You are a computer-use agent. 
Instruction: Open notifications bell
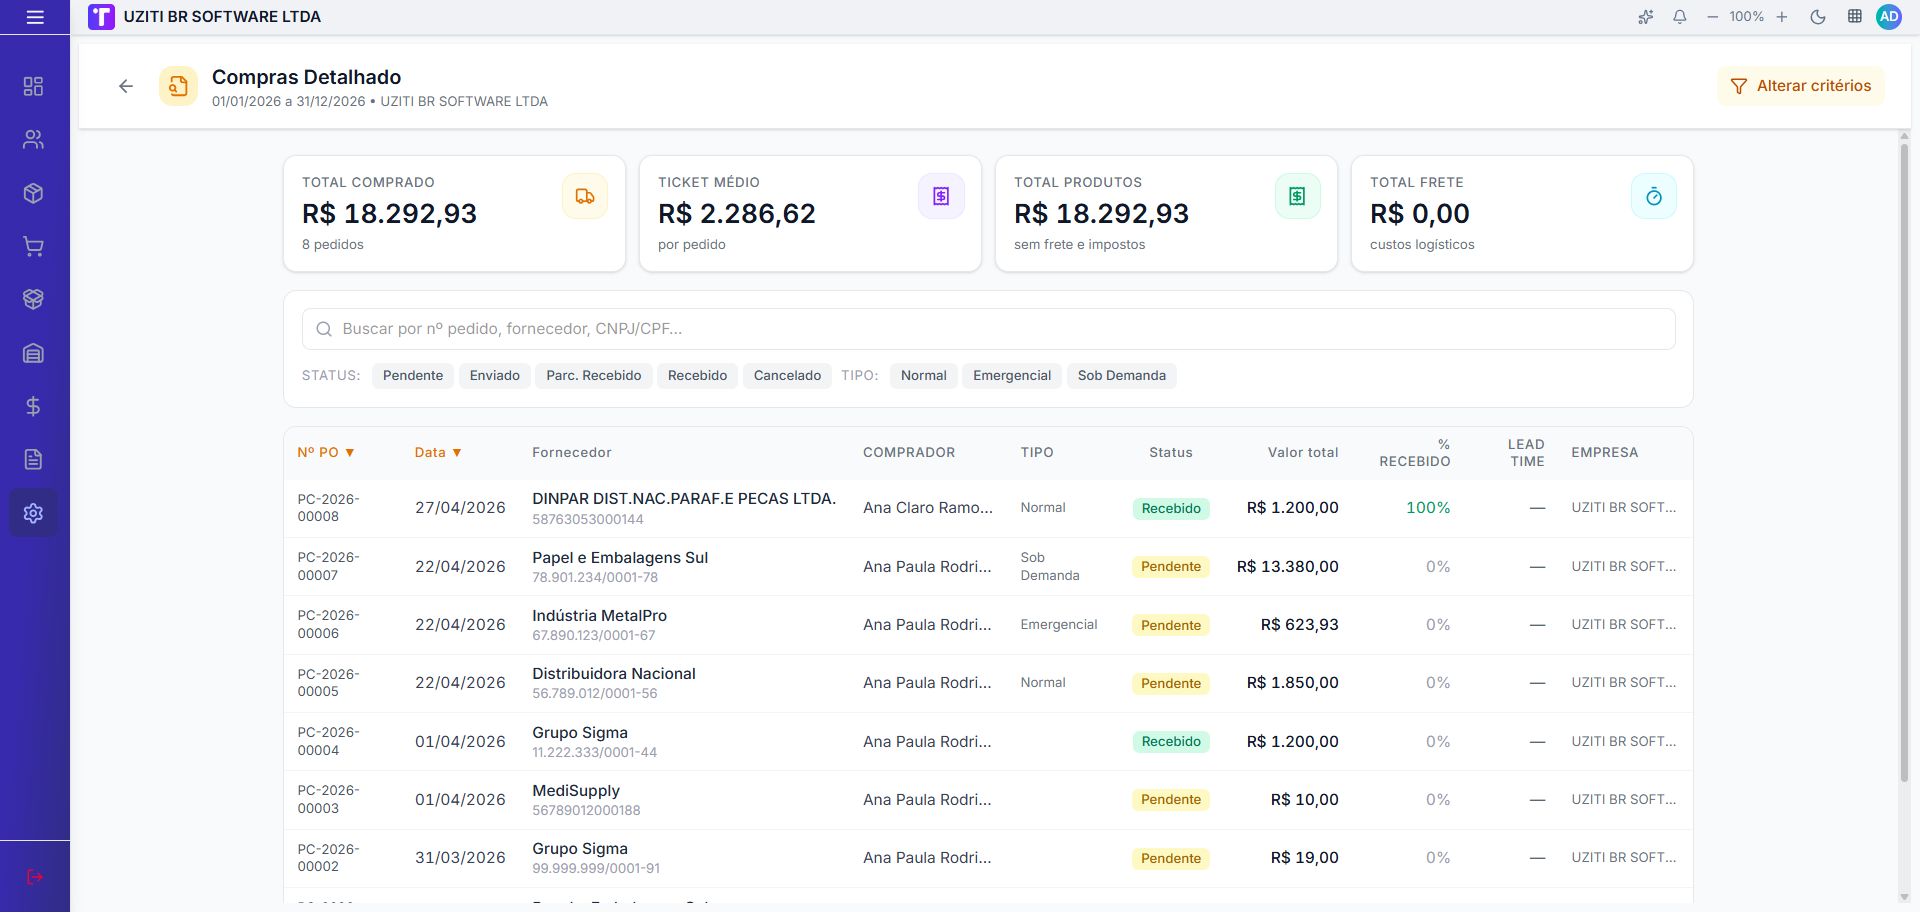pos(1680,17)
